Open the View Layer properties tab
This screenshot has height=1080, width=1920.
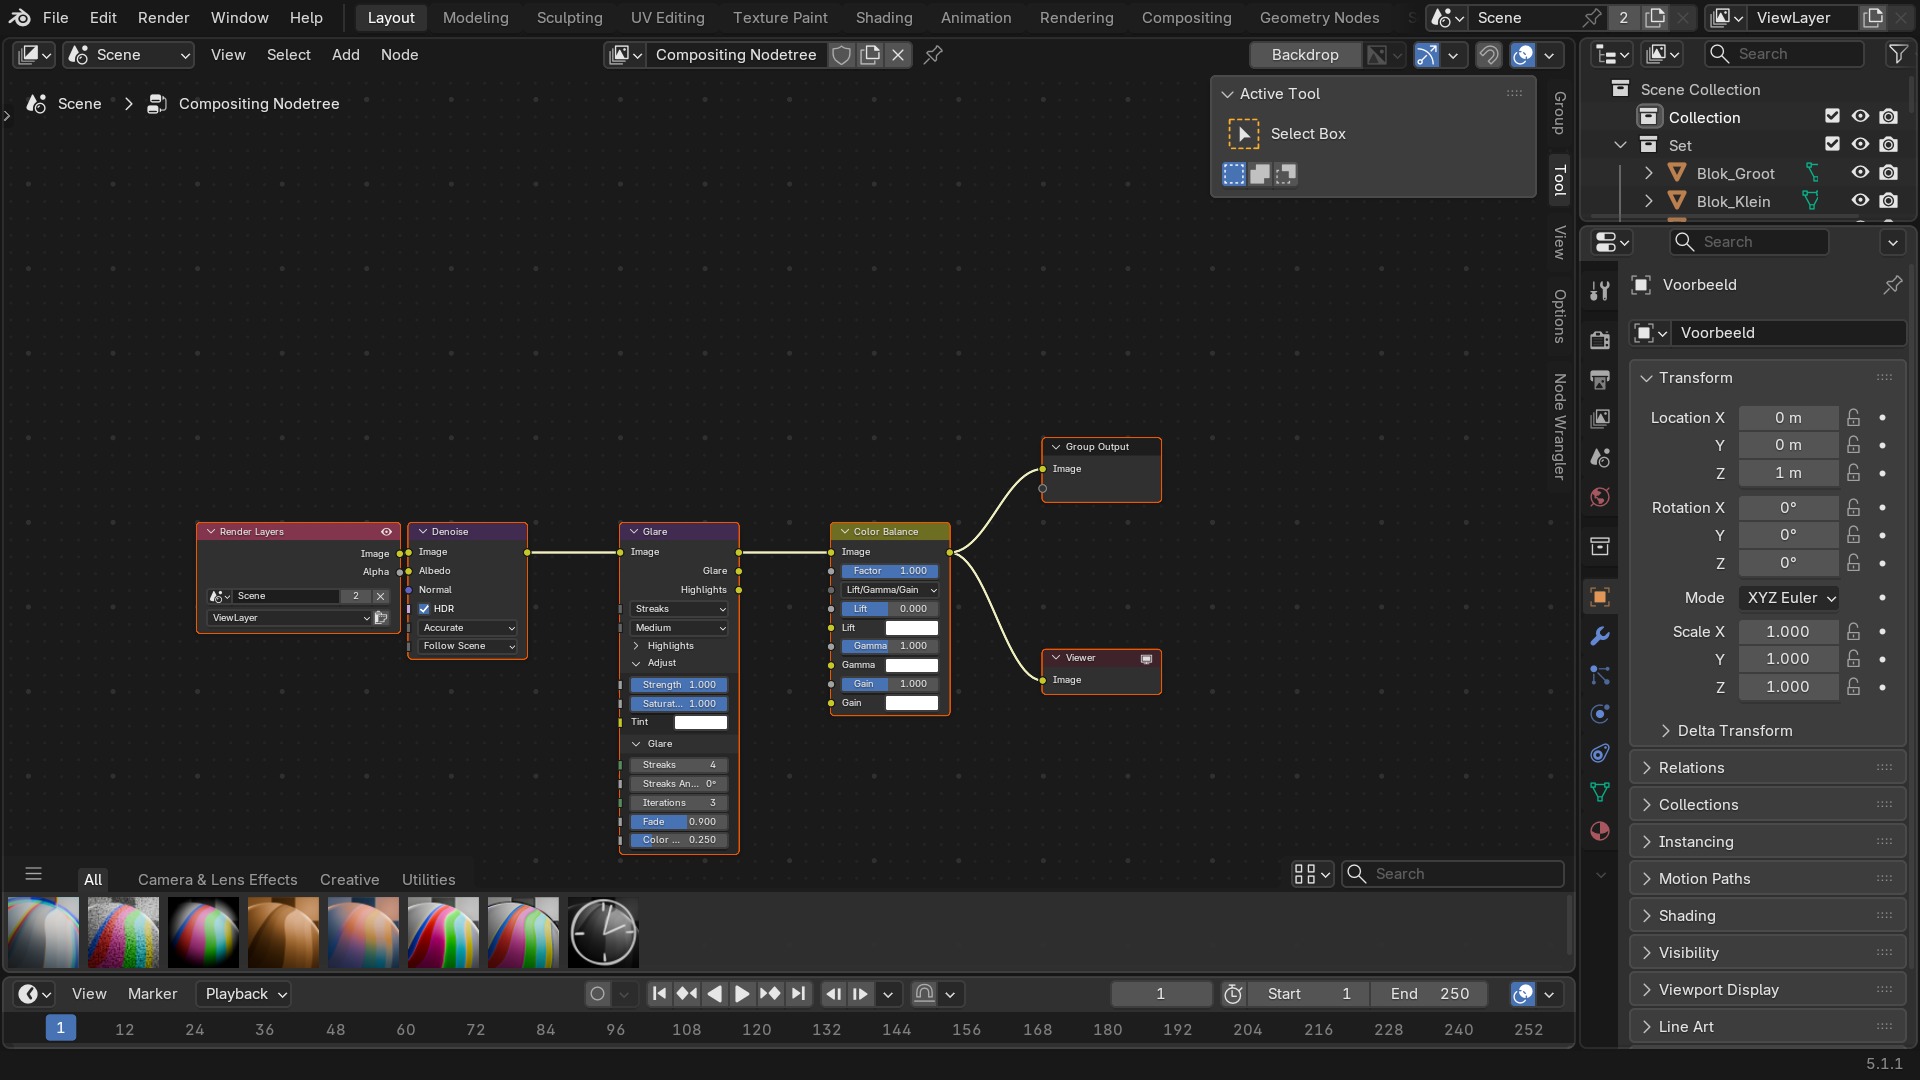[1600, 418]
